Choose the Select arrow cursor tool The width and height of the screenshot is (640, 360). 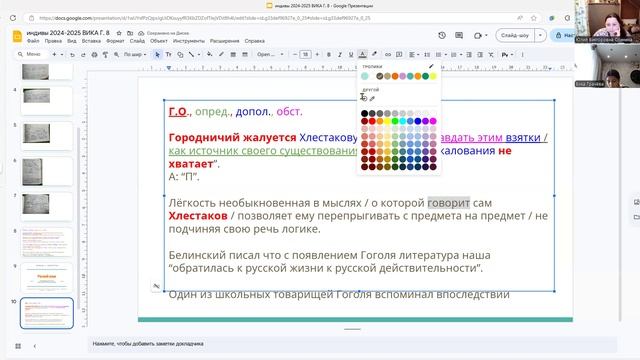point(157,55)
